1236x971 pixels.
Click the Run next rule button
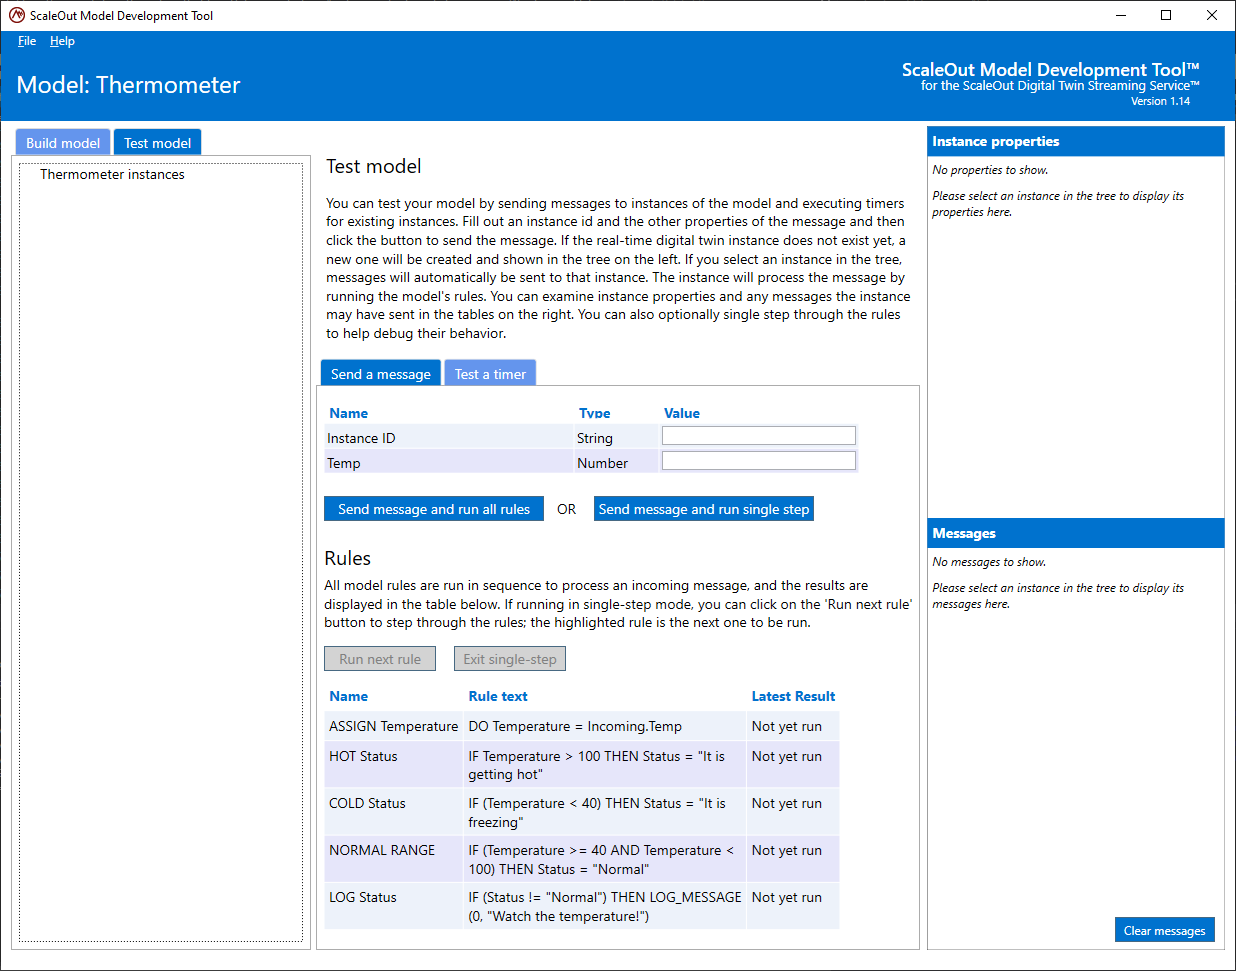[x=380, y=659]
